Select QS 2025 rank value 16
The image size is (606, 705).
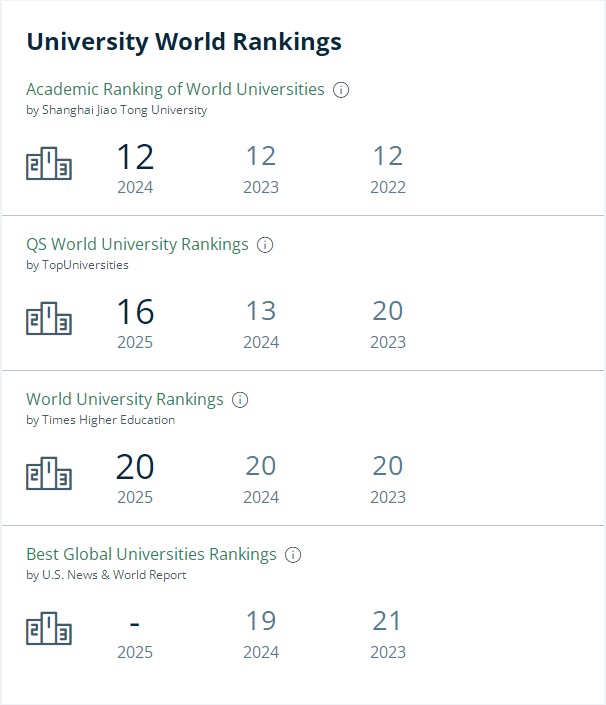pos(135,312)
